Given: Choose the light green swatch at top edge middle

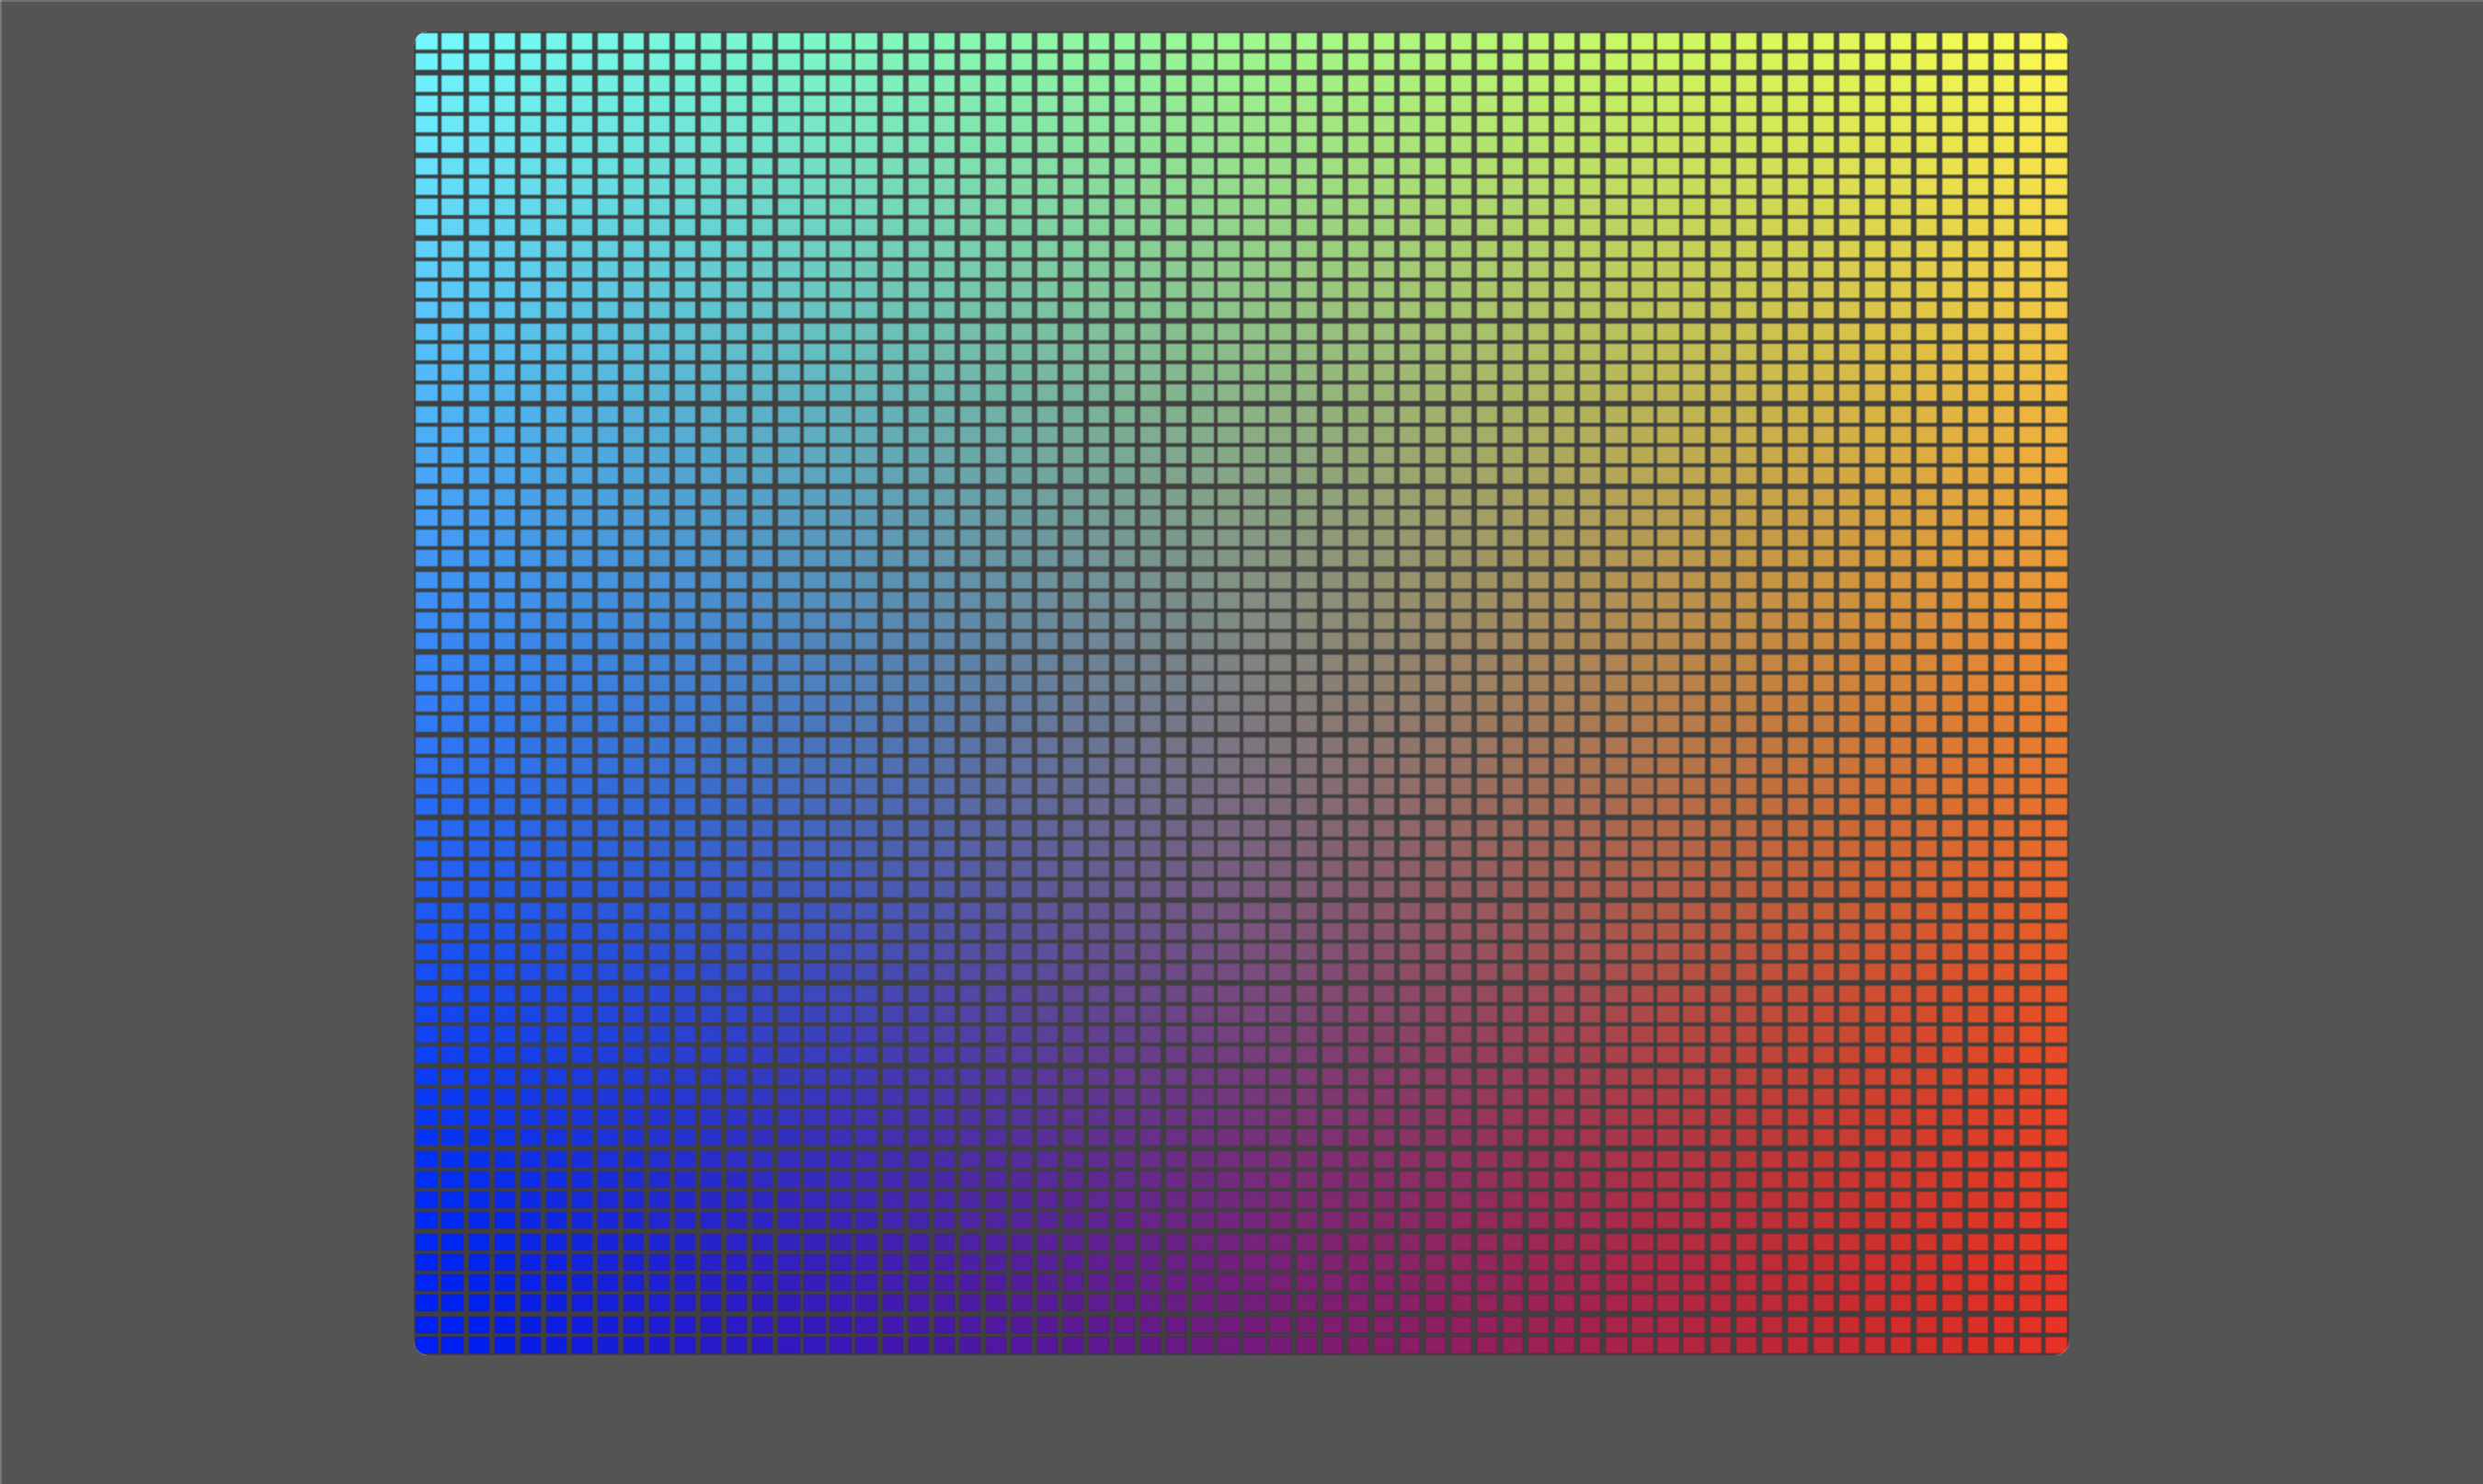Looking at the screenshot, I should tap(1254, 41).
